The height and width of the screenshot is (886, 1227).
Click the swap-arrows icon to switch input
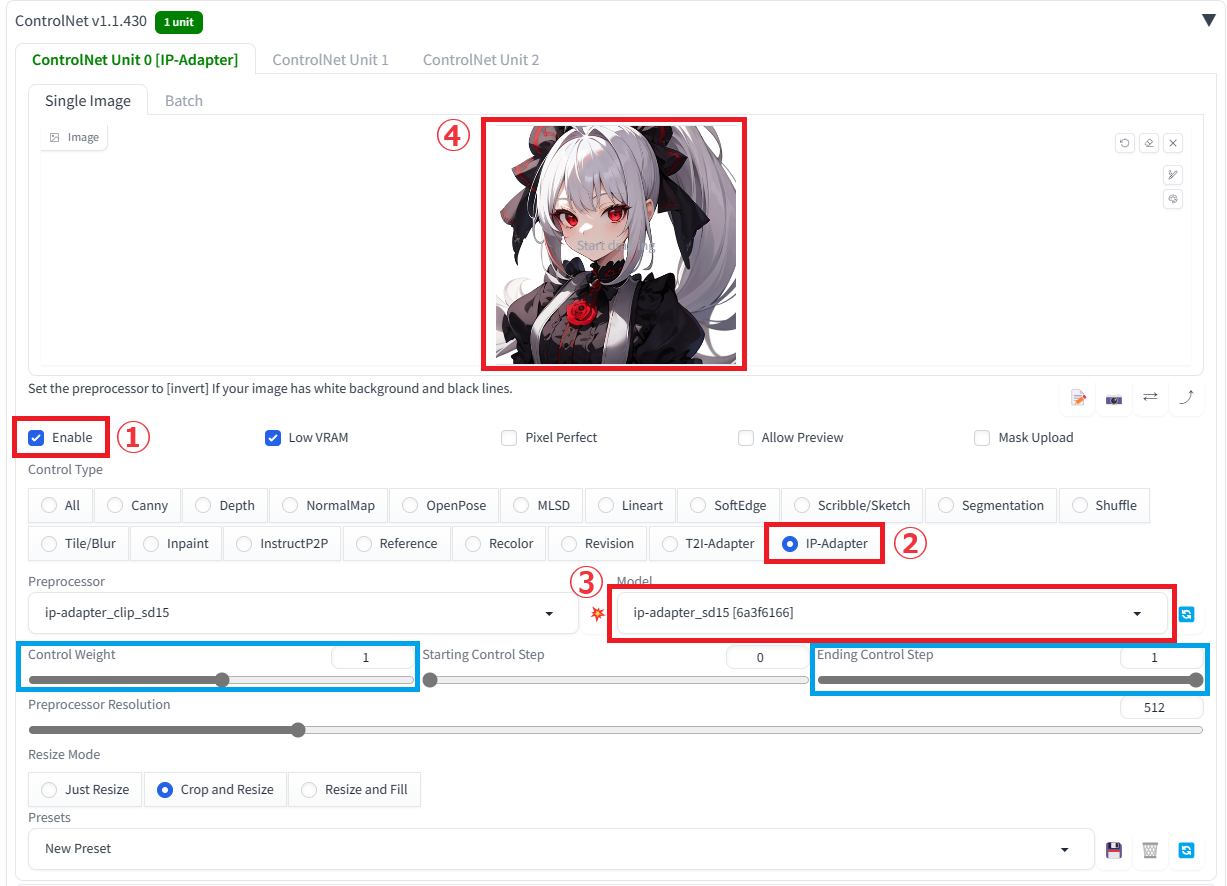click(1150, 398)
